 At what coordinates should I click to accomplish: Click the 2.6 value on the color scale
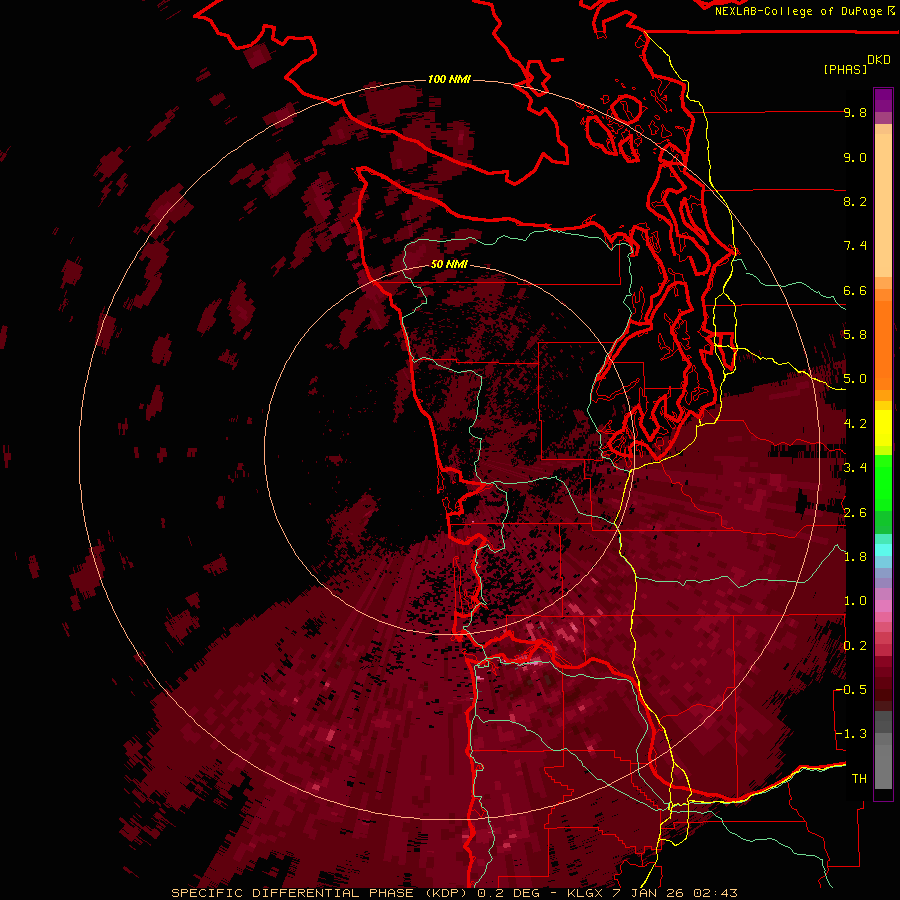click(855, 513)
